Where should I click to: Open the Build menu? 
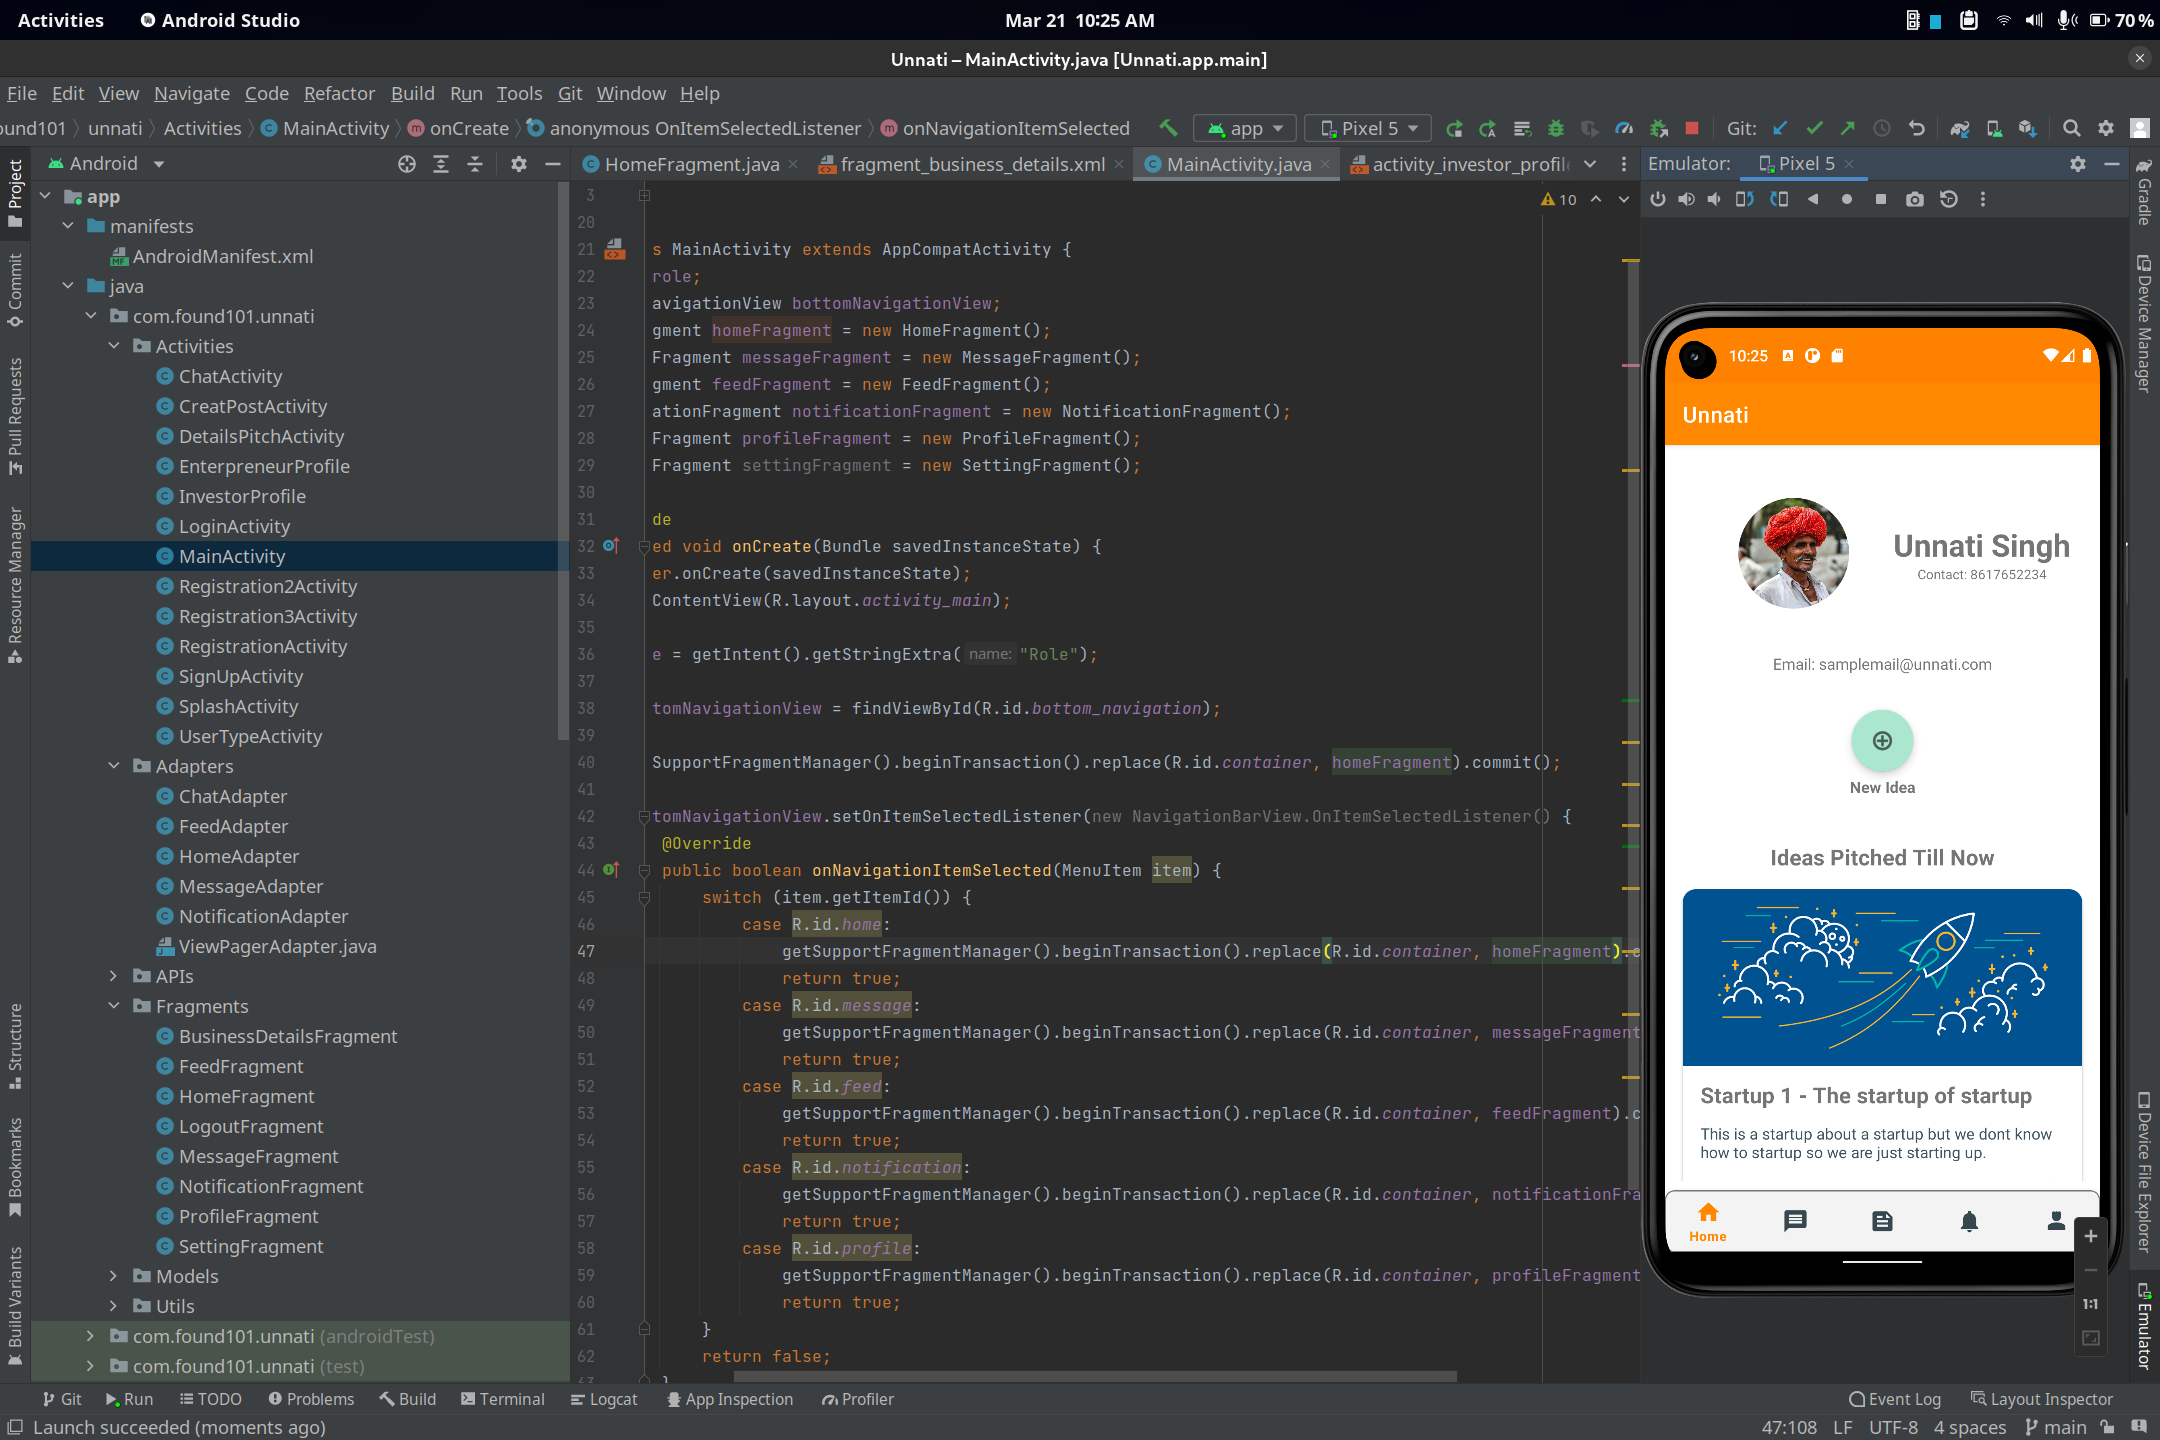[x=412, y=93]
